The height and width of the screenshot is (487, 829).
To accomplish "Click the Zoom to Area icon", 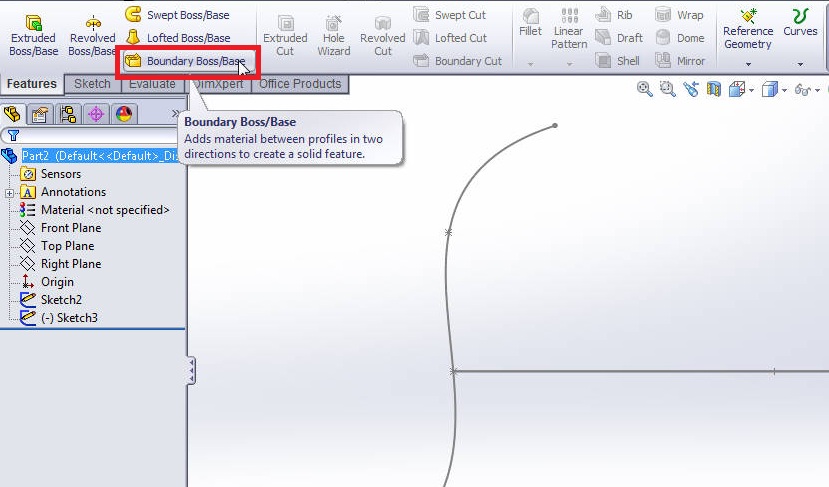I will (x=668, y=89).
